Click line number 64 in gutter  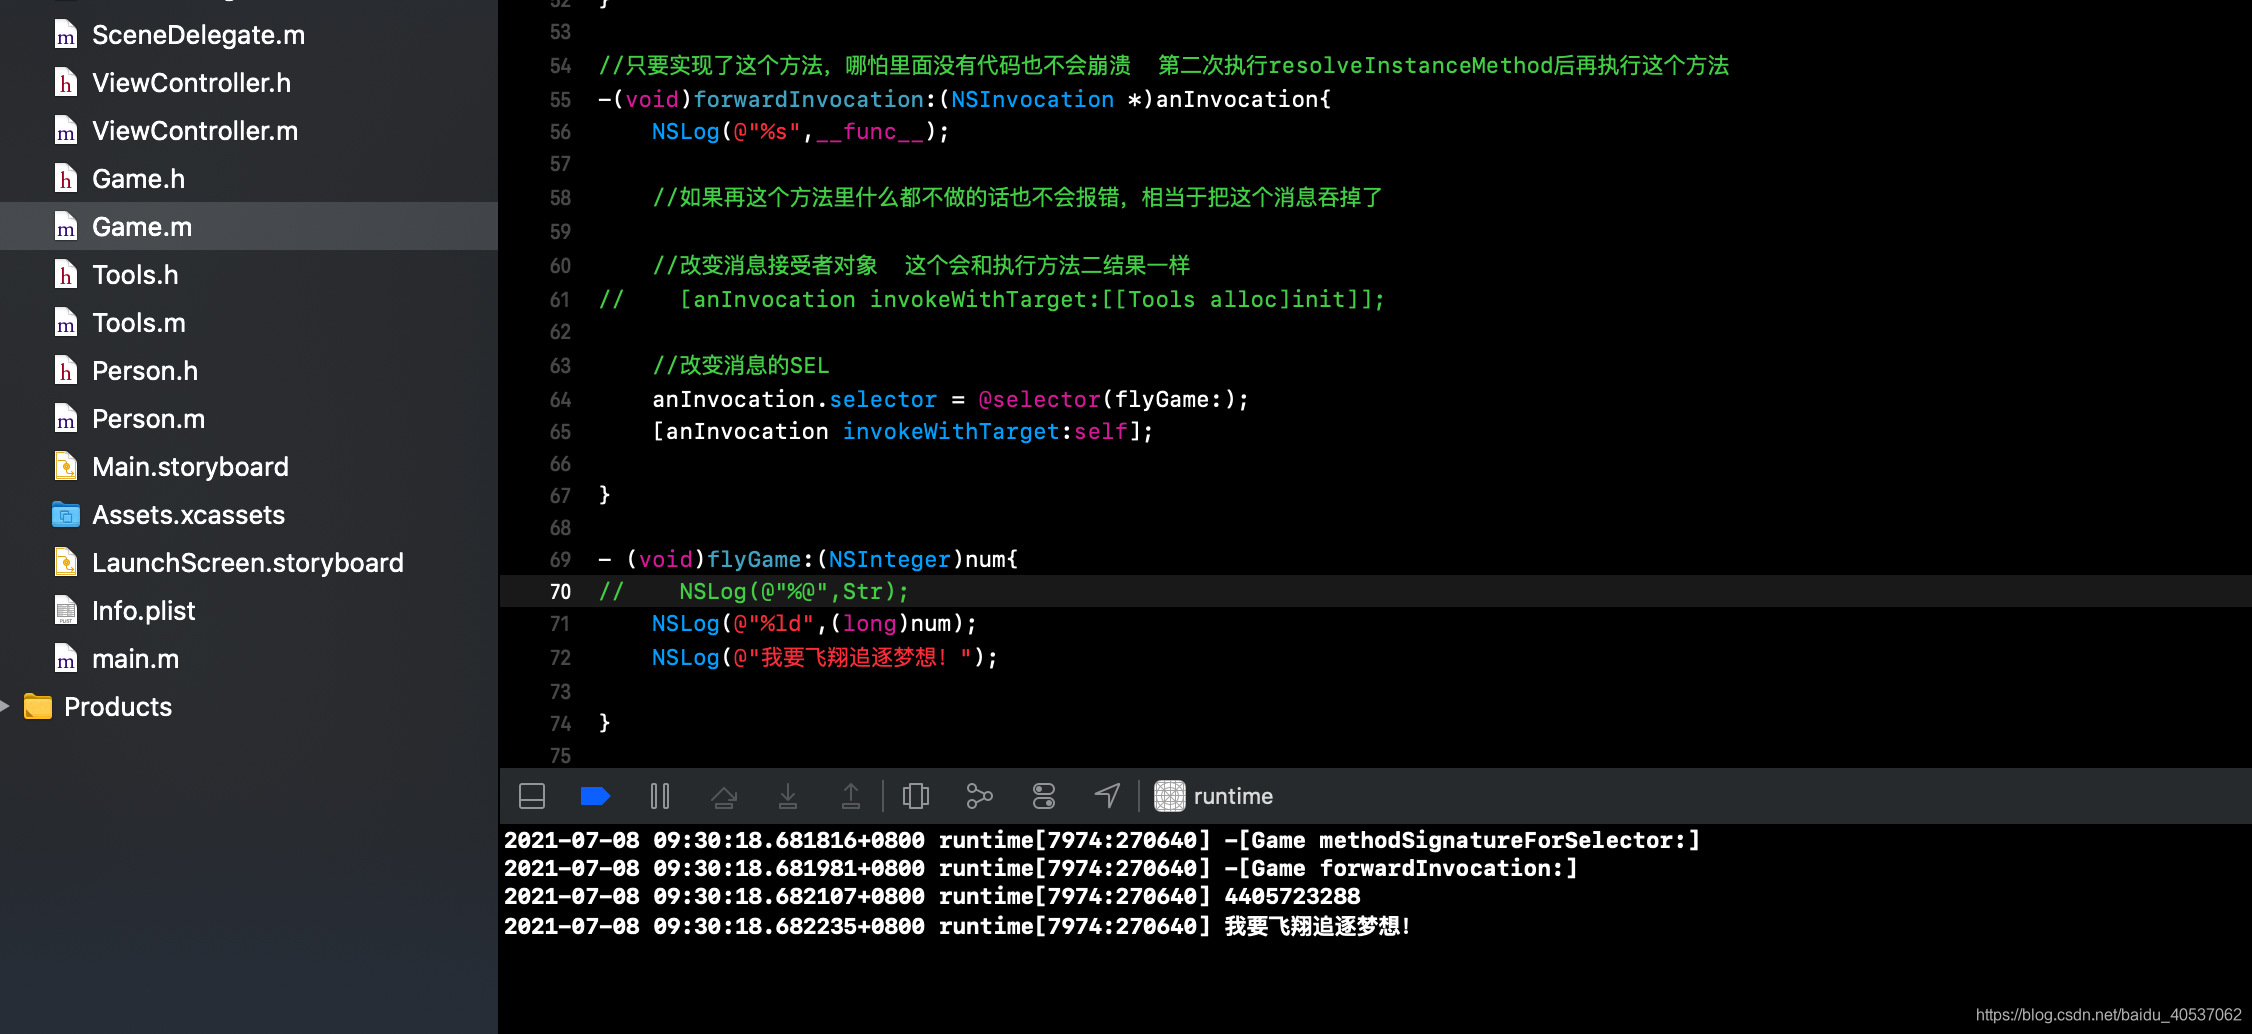(560, 400)
